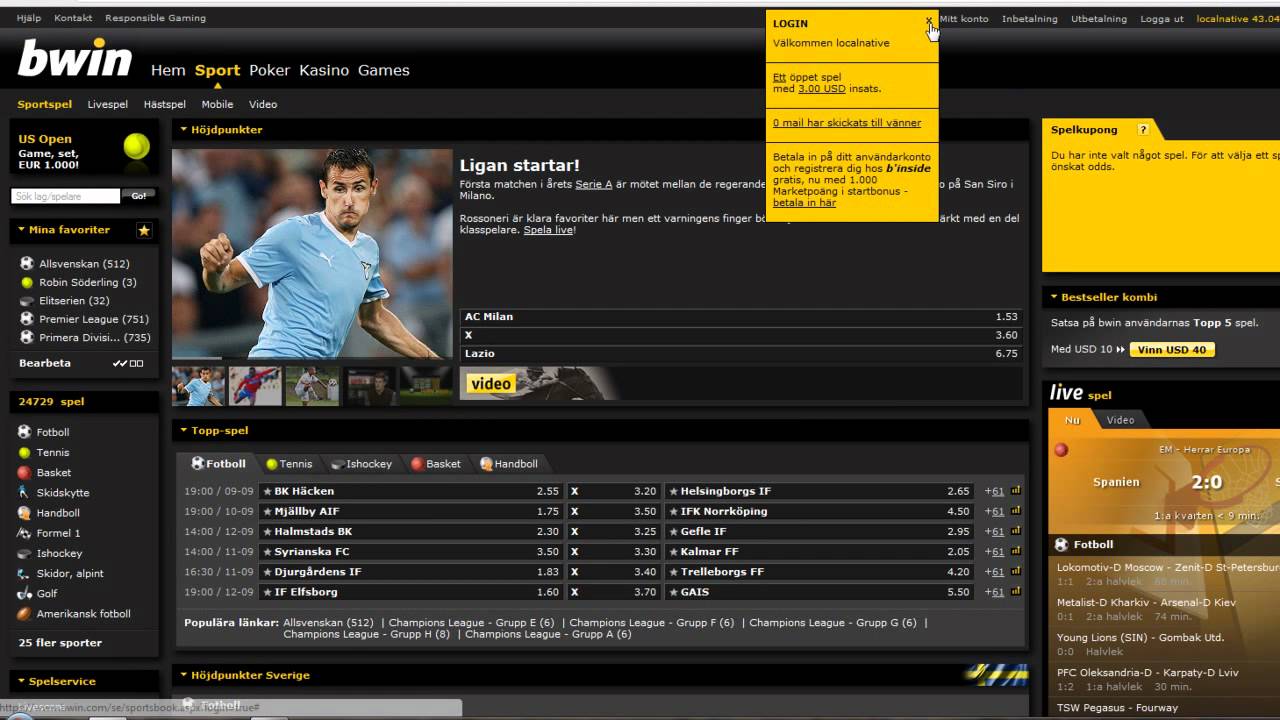
Task: Click the star next to Helsingborgs IF
Action: click(x=673, y=491)
